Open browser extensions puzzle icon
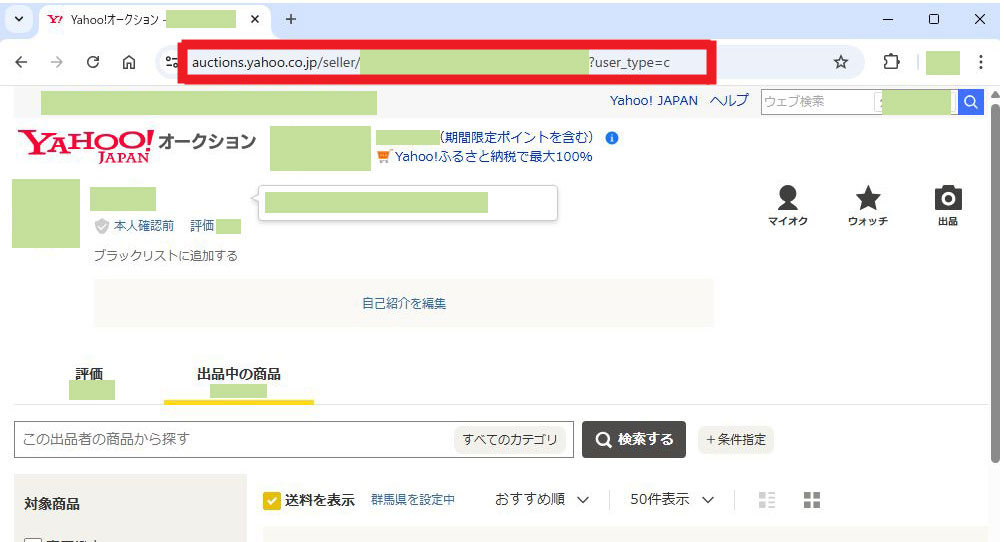1004x542 pixels. click(891, 62)
